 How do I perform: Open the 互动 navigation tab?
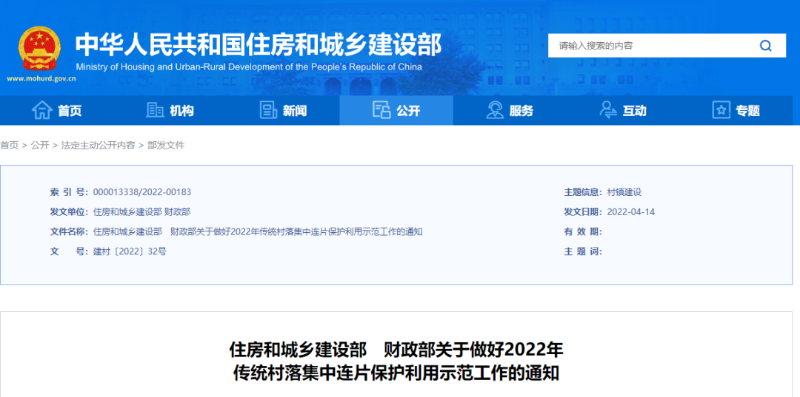pyautogui.click(x=623, y=110)
